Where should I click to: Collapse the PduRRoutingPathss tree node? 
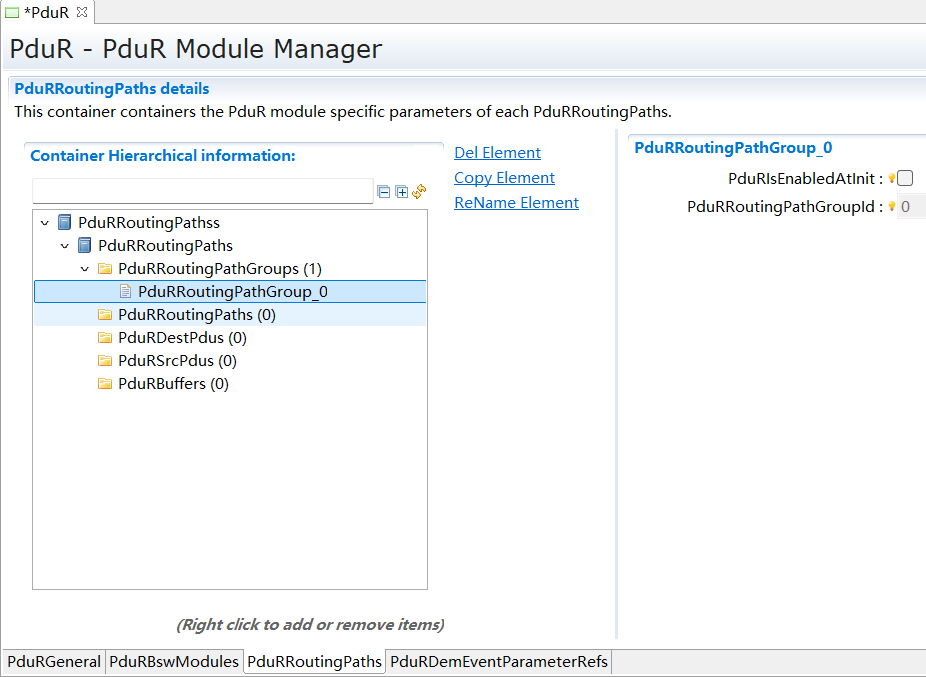pyautogui.click(x=44, y=222)
